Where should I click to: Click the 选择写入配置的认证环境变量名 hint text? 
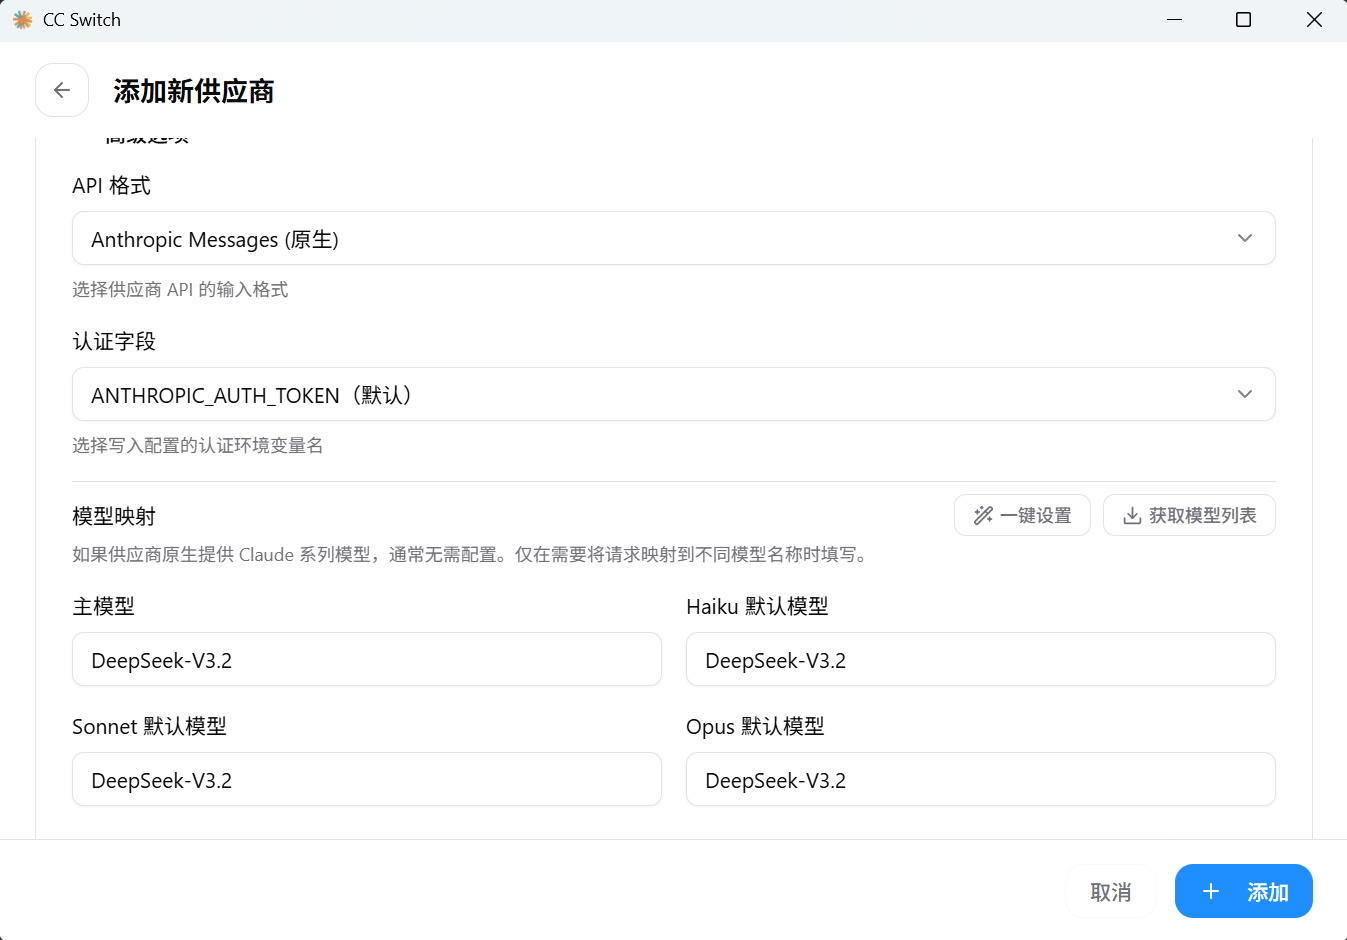(x=198, y=445)
